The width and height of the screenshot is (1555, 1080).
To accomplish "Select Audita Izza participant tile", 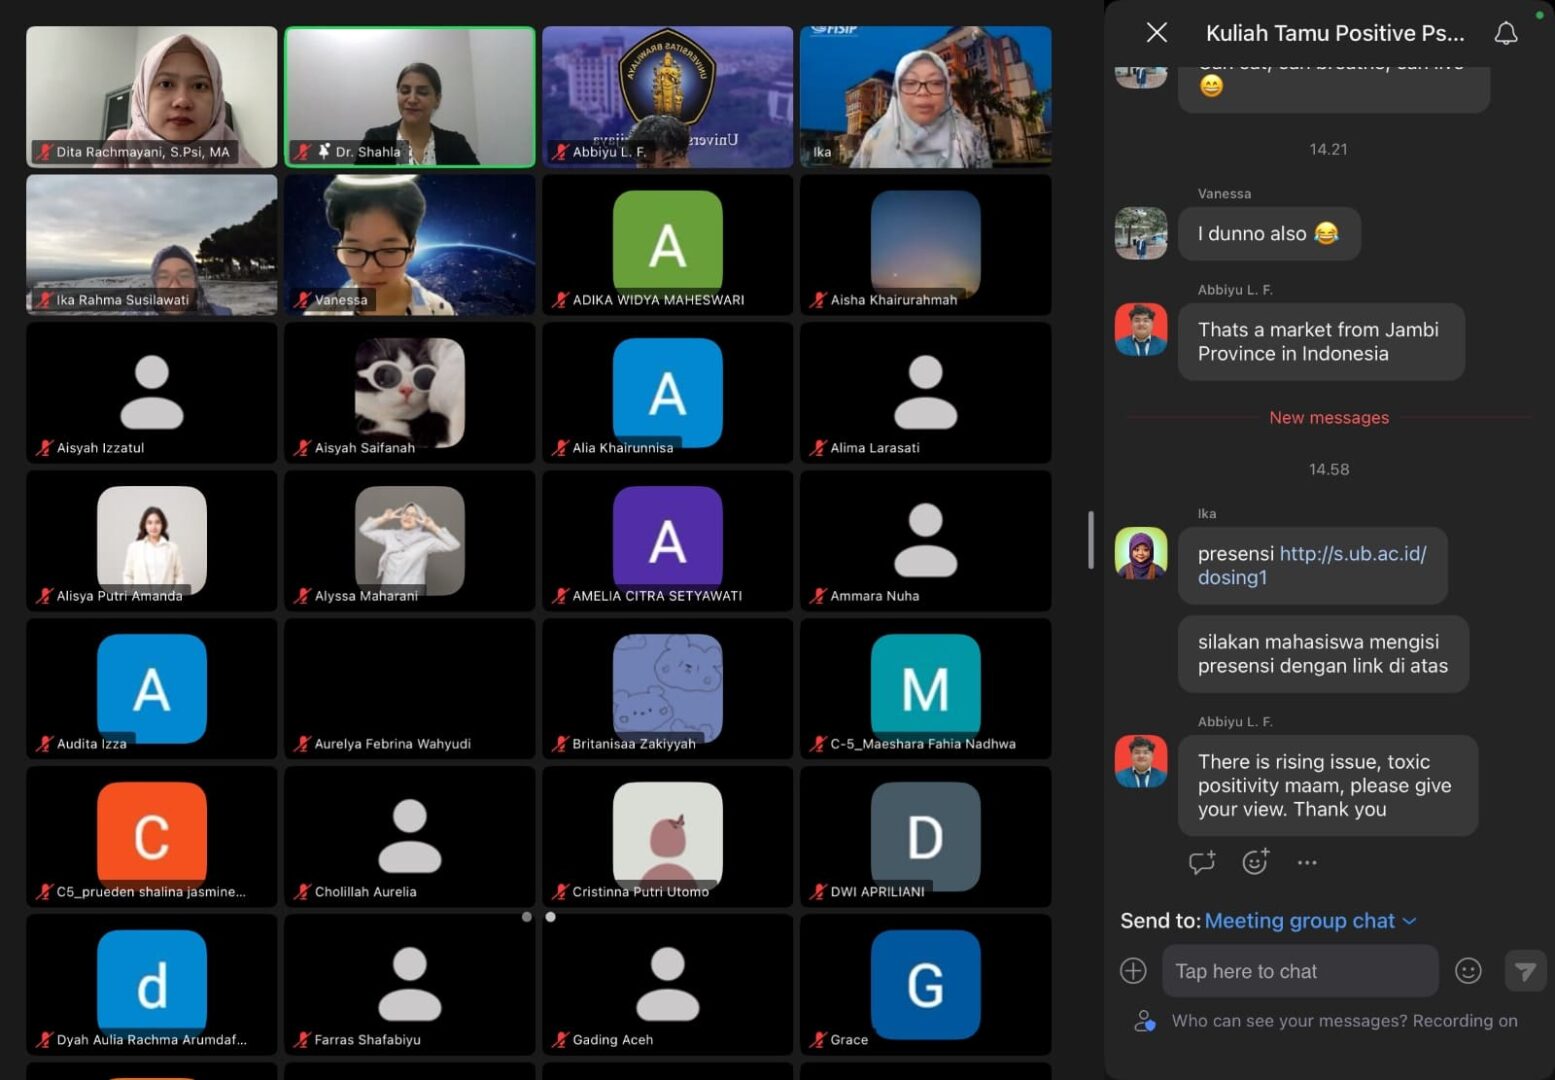I will [x=152, y=689].
